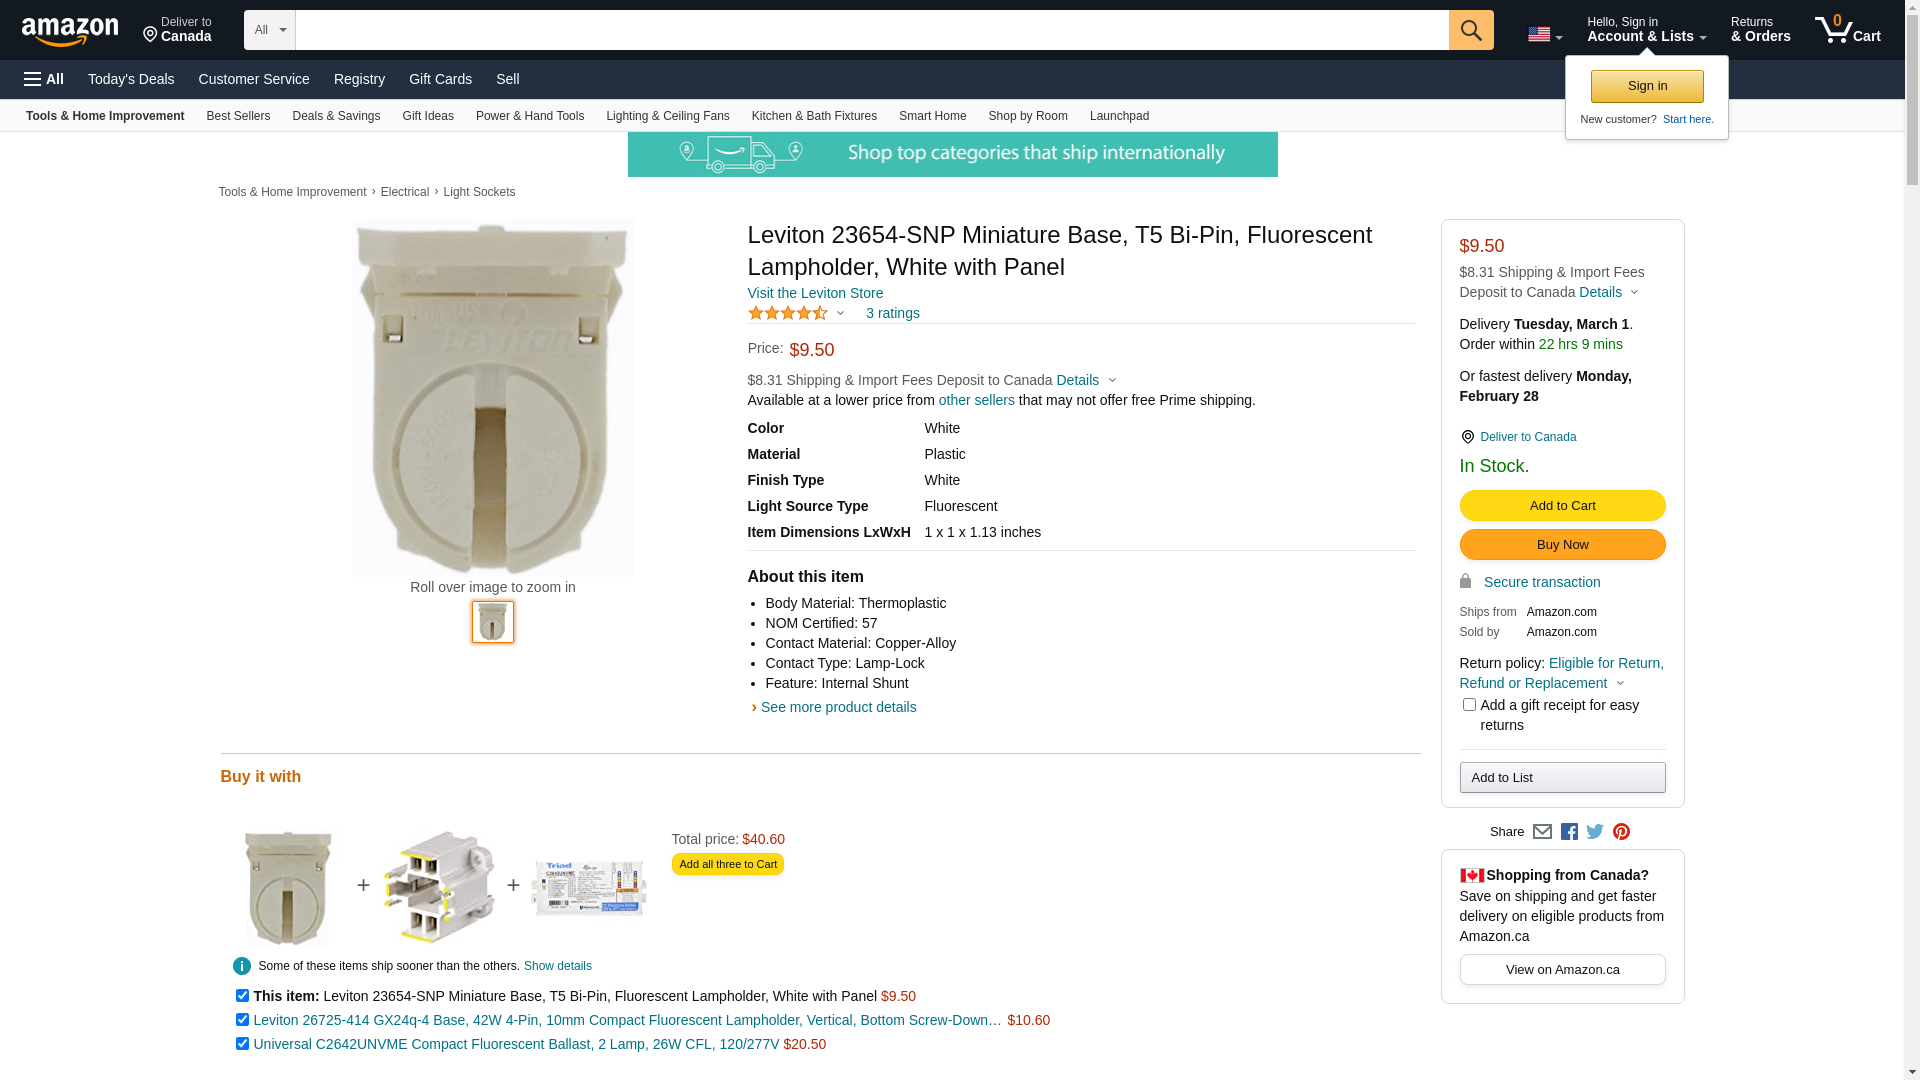Go to Lighting & Ceiling Fans category
Screen dimensions: 1920x1080
coord(667,116)
